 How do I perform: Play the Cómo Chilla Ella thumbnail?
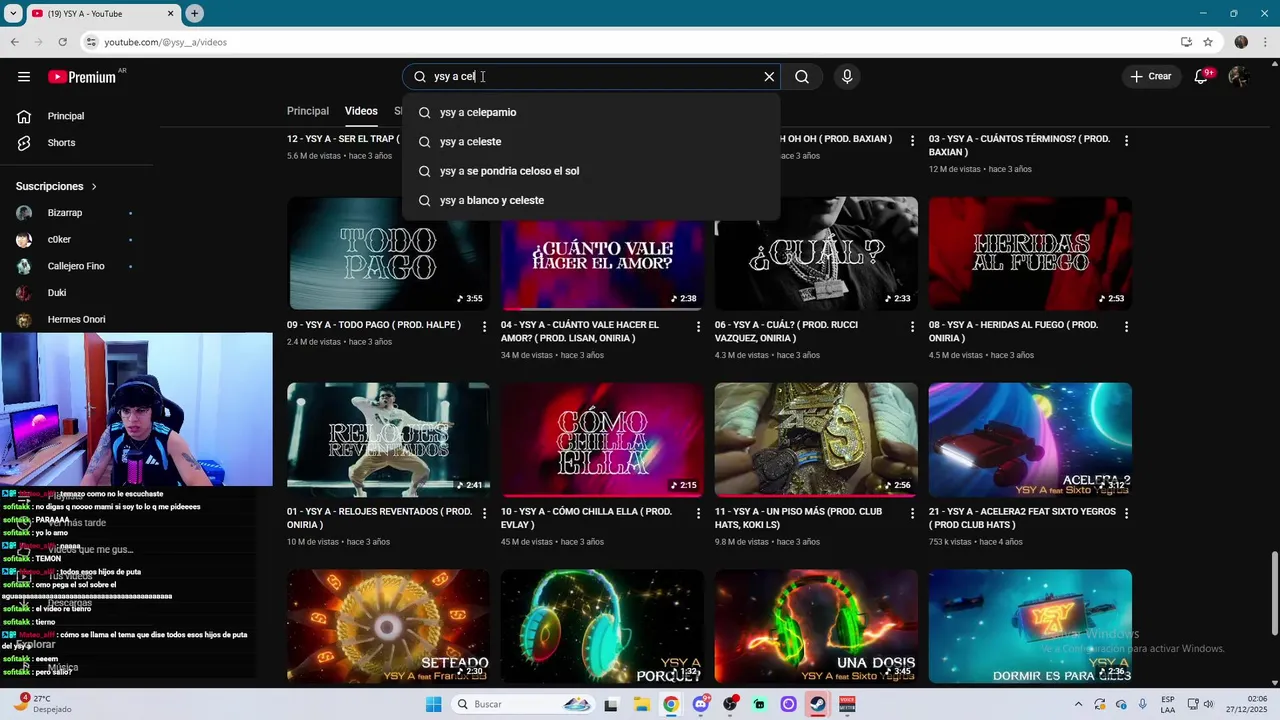click(x=602, y=439)
